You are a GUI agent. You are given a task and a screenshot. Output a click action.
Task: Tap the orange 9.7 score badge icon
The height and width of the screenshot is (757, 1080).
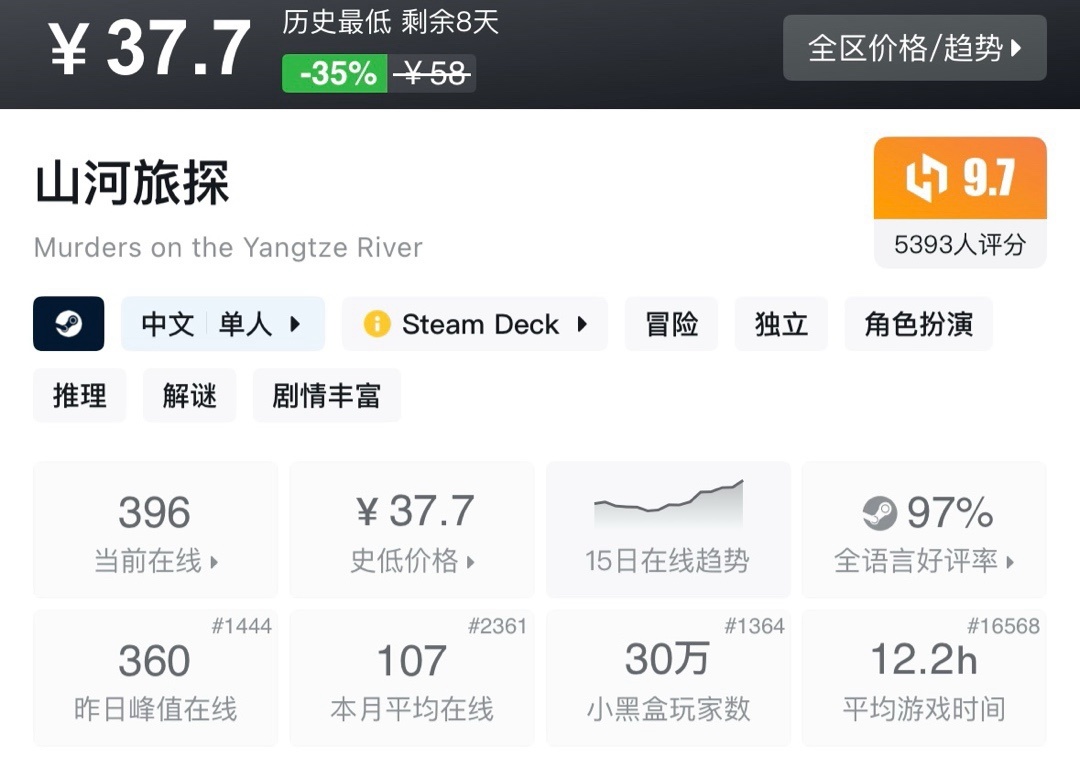pyautogui.click(x=922, y=178)
